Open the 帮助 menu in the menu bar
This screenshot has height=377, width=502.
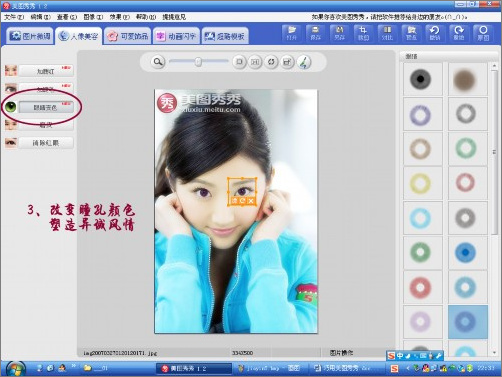click(x=146, y=17)
